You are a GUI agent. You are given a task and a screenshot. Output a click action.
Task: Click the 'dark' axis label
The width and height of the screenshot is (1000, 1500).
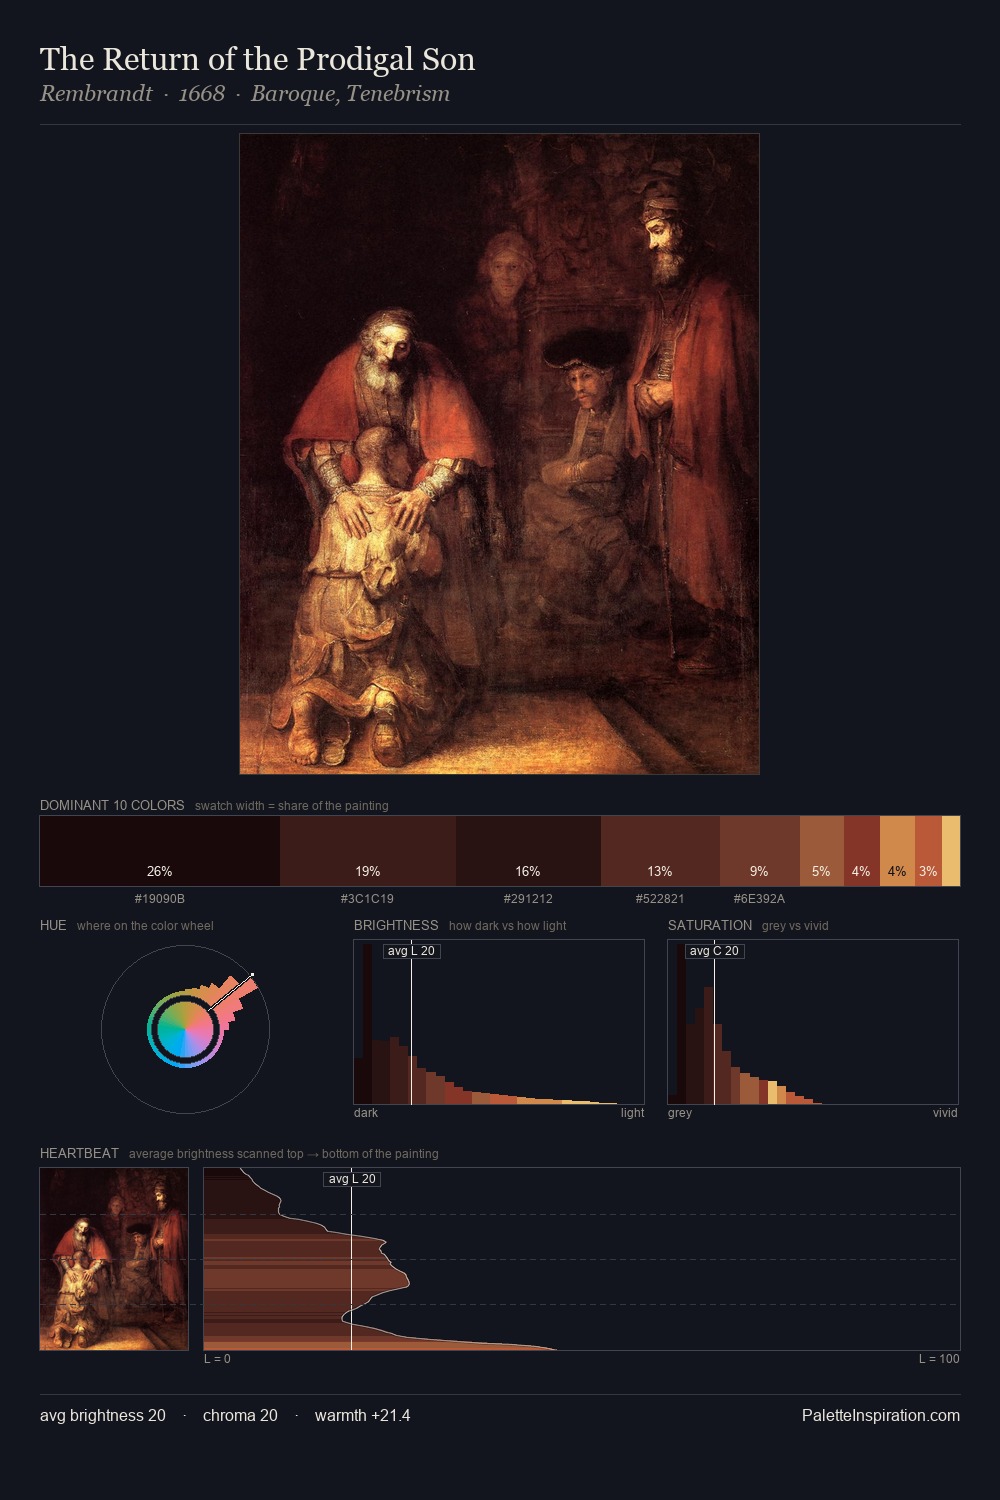click(x=366, y=1113)
